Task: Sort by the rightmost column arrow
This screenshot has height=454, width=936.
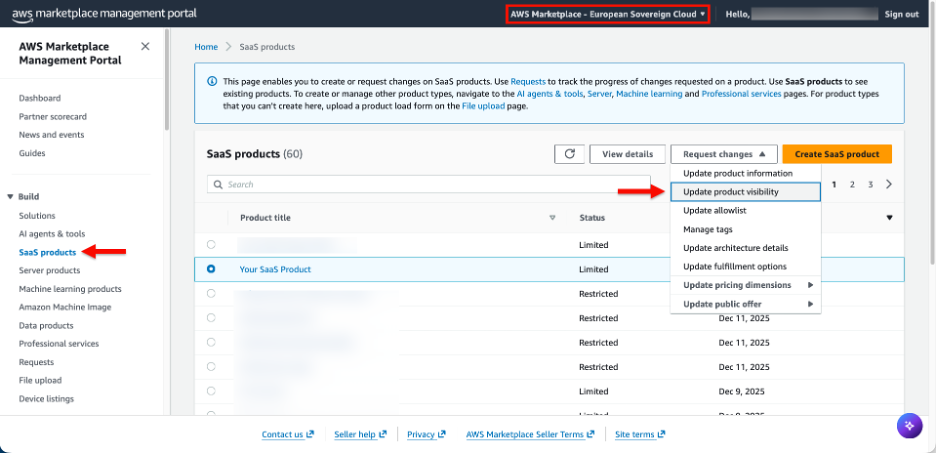Action: pos(889,218)
